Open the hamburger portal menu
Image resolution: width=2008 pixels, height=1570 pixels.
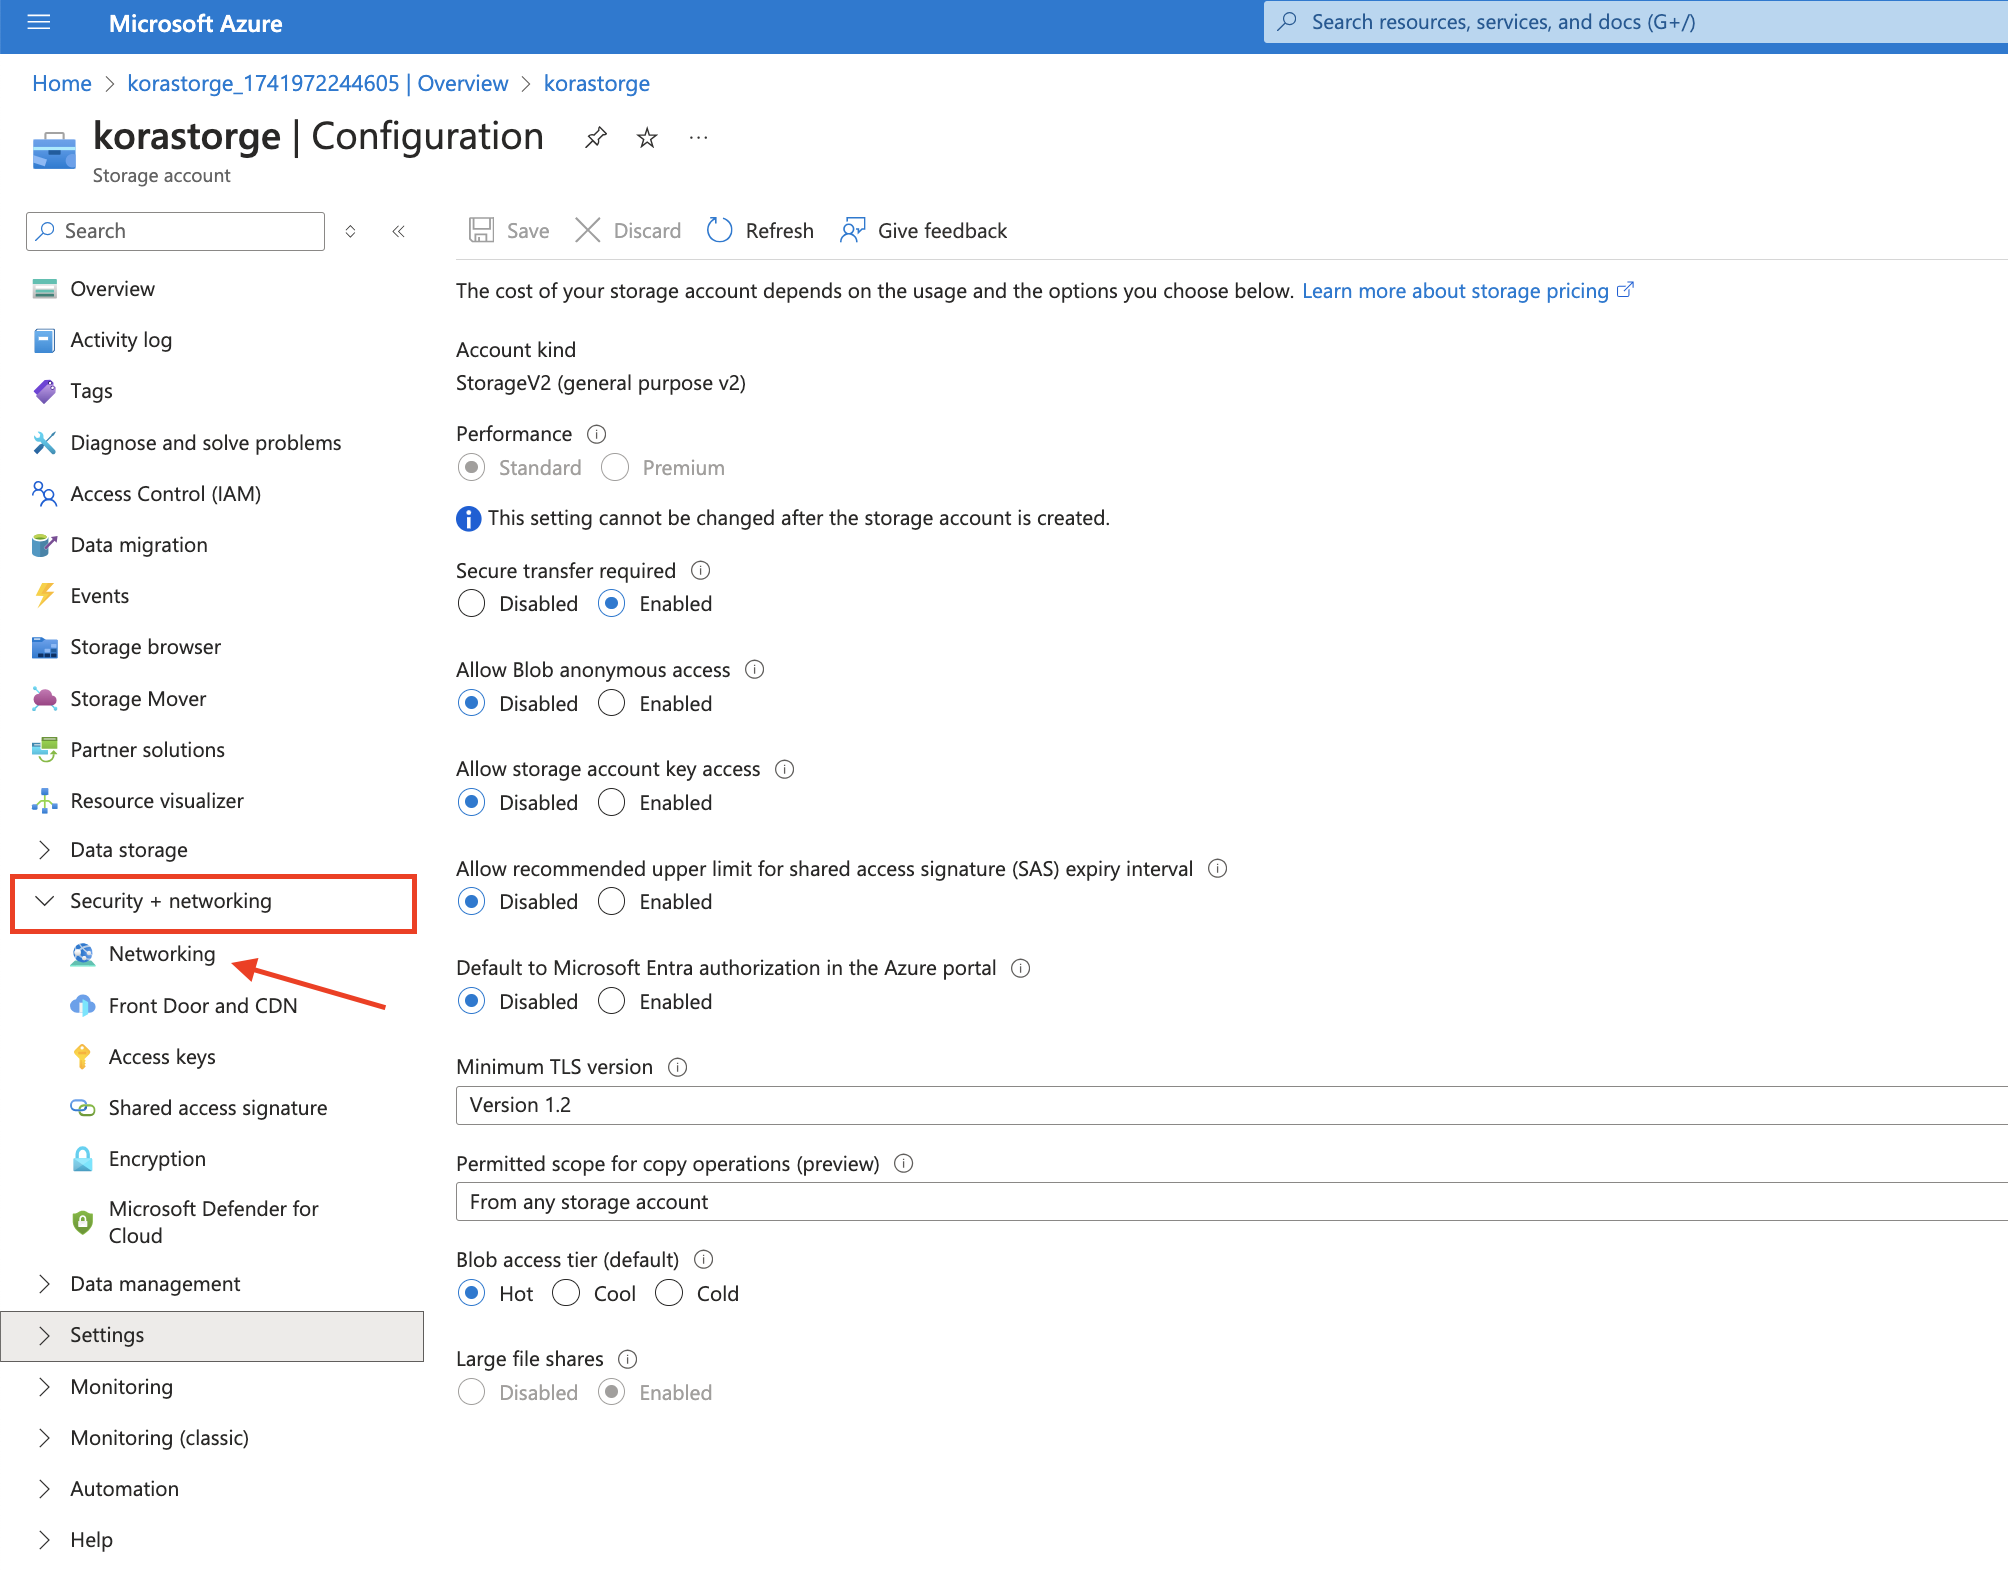pyautogui.click(x=39, y=22)
